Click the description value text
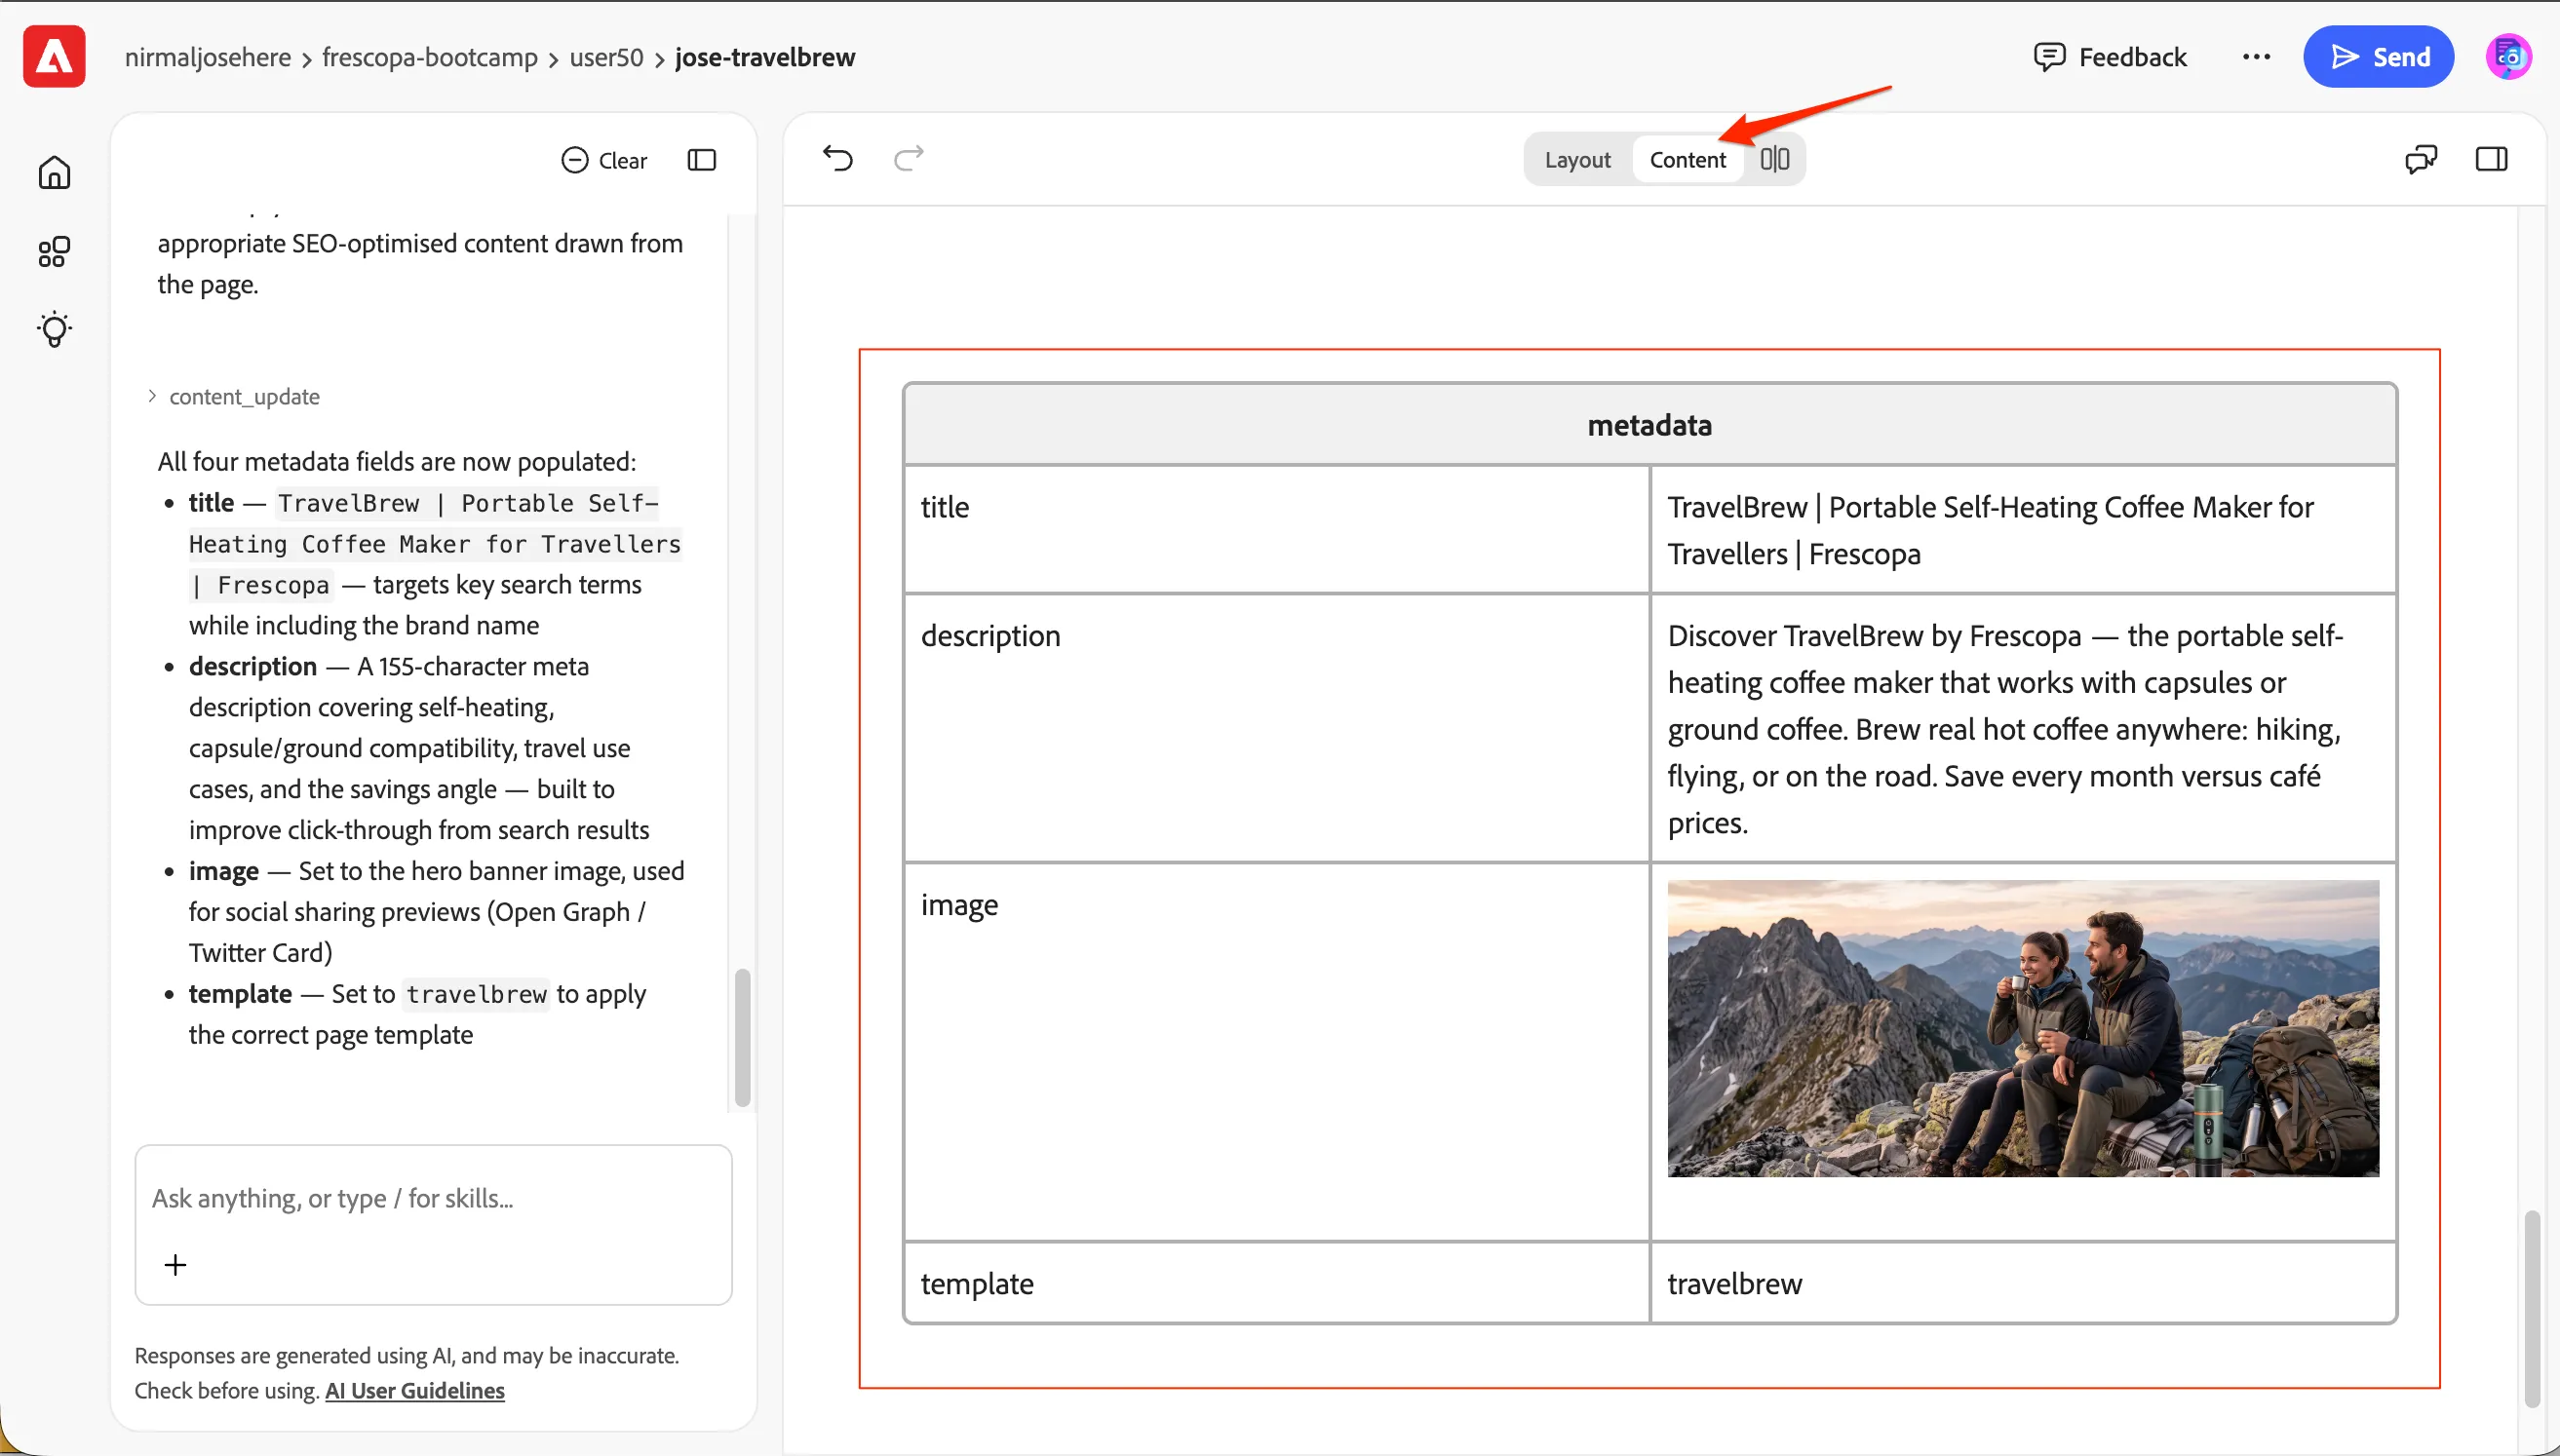2560x1456 pixels. coord(2005,729)
